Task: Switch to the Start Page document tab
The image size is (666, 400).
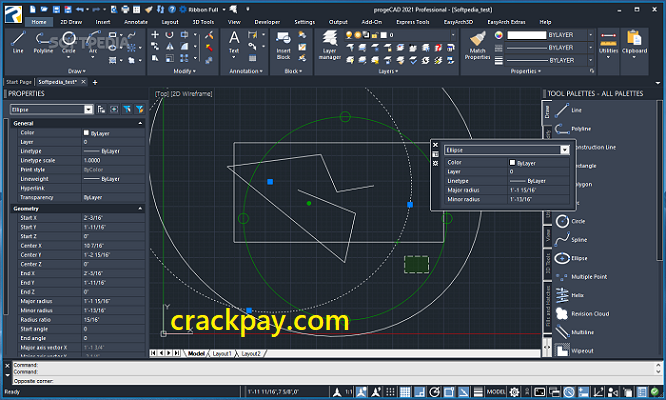Action: (19, 82)
